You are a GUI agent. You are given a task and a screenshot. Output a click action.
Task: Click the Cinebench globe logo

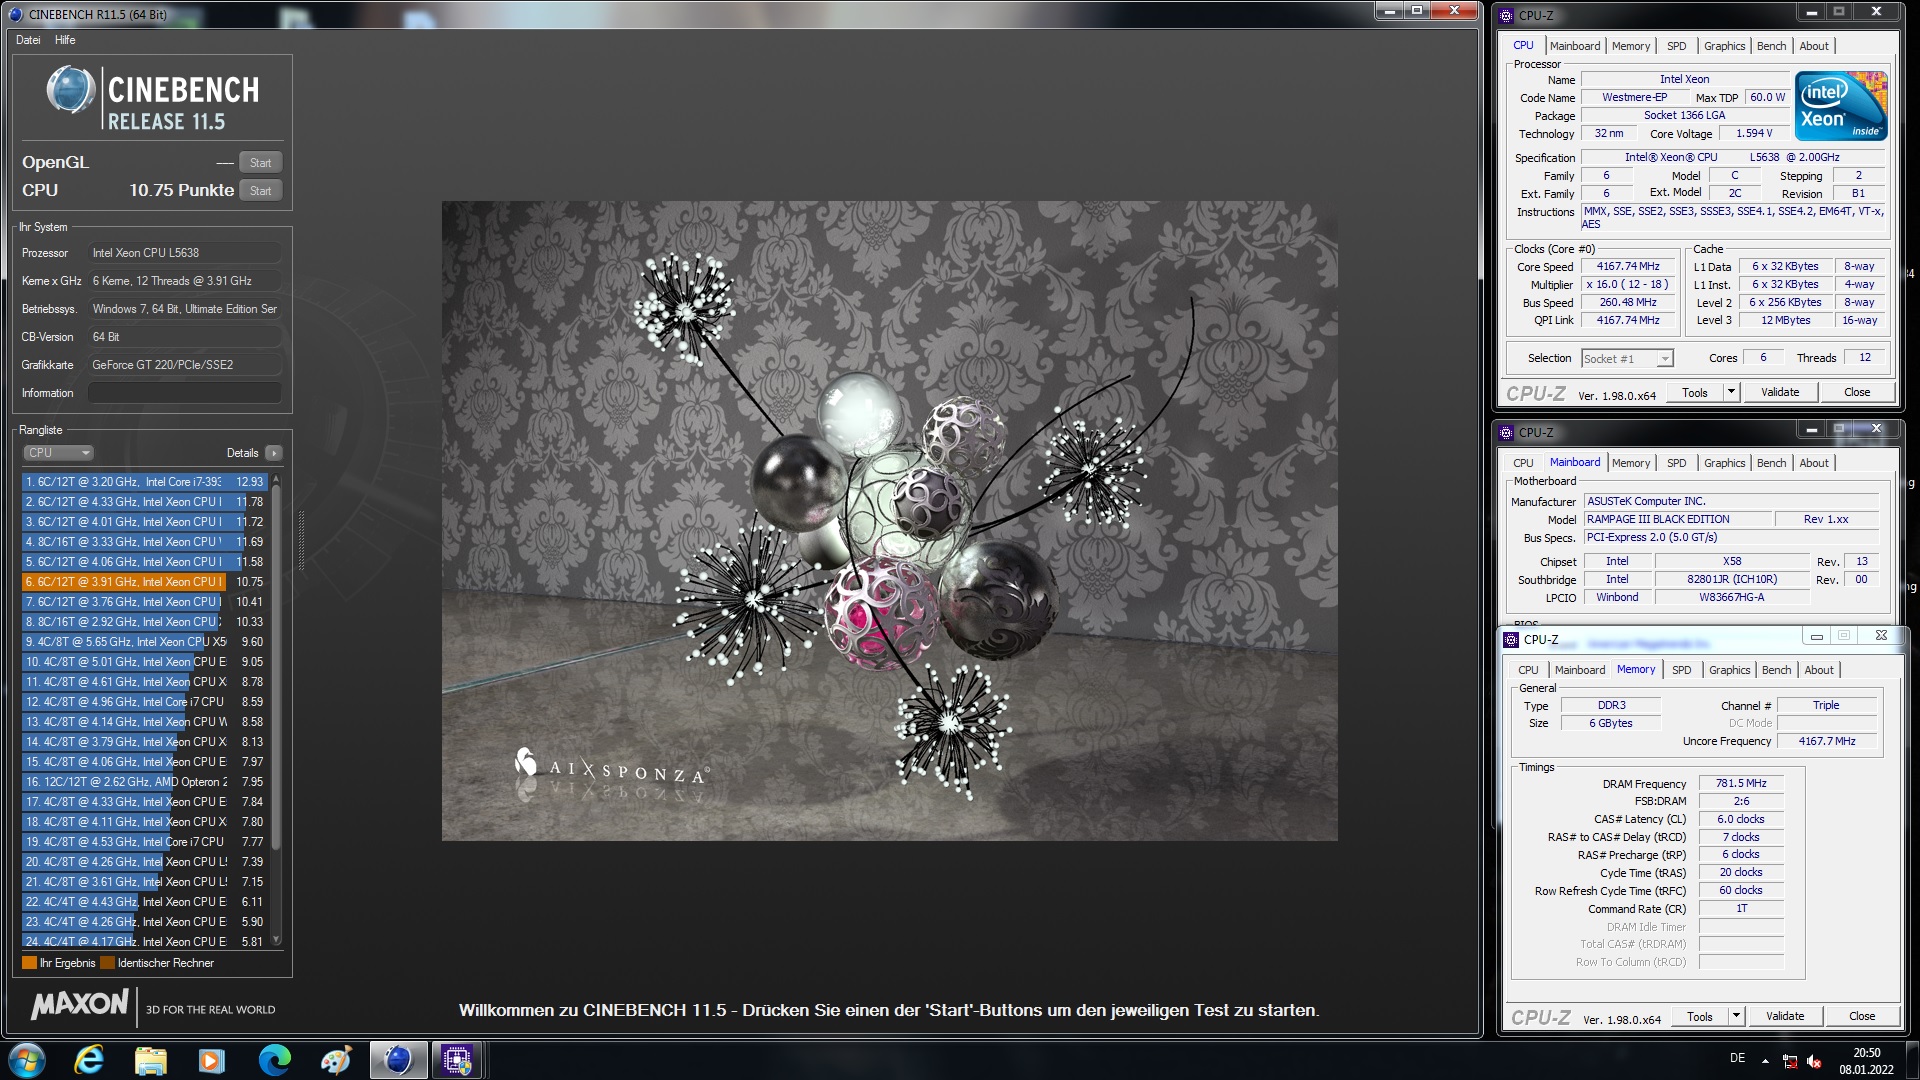click(x=70, y=90)
